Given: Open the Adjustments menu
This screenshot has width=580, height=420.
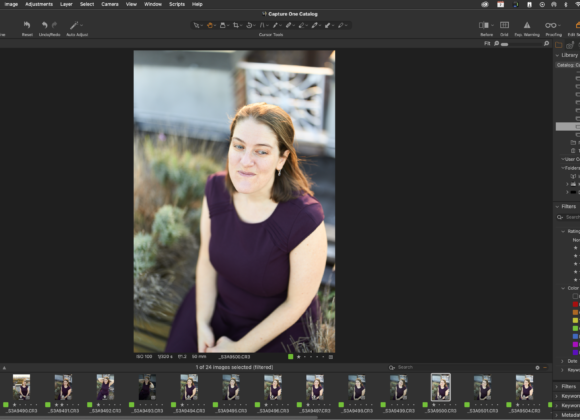Looking at the screenshot, I should click(39, 4).
